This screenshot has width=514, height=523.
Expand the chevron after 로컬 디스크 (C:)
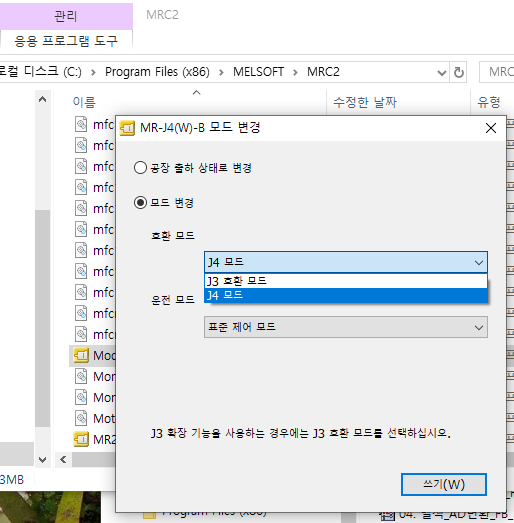[93, 72]
